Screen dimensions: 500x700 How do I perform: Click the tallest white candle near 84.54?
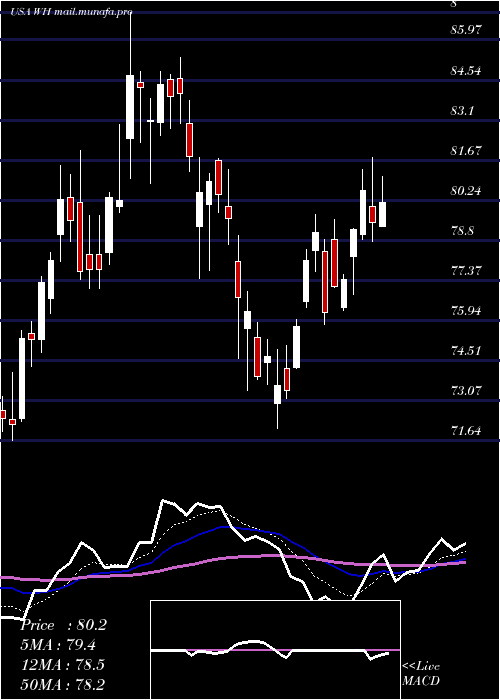[130, 107]
